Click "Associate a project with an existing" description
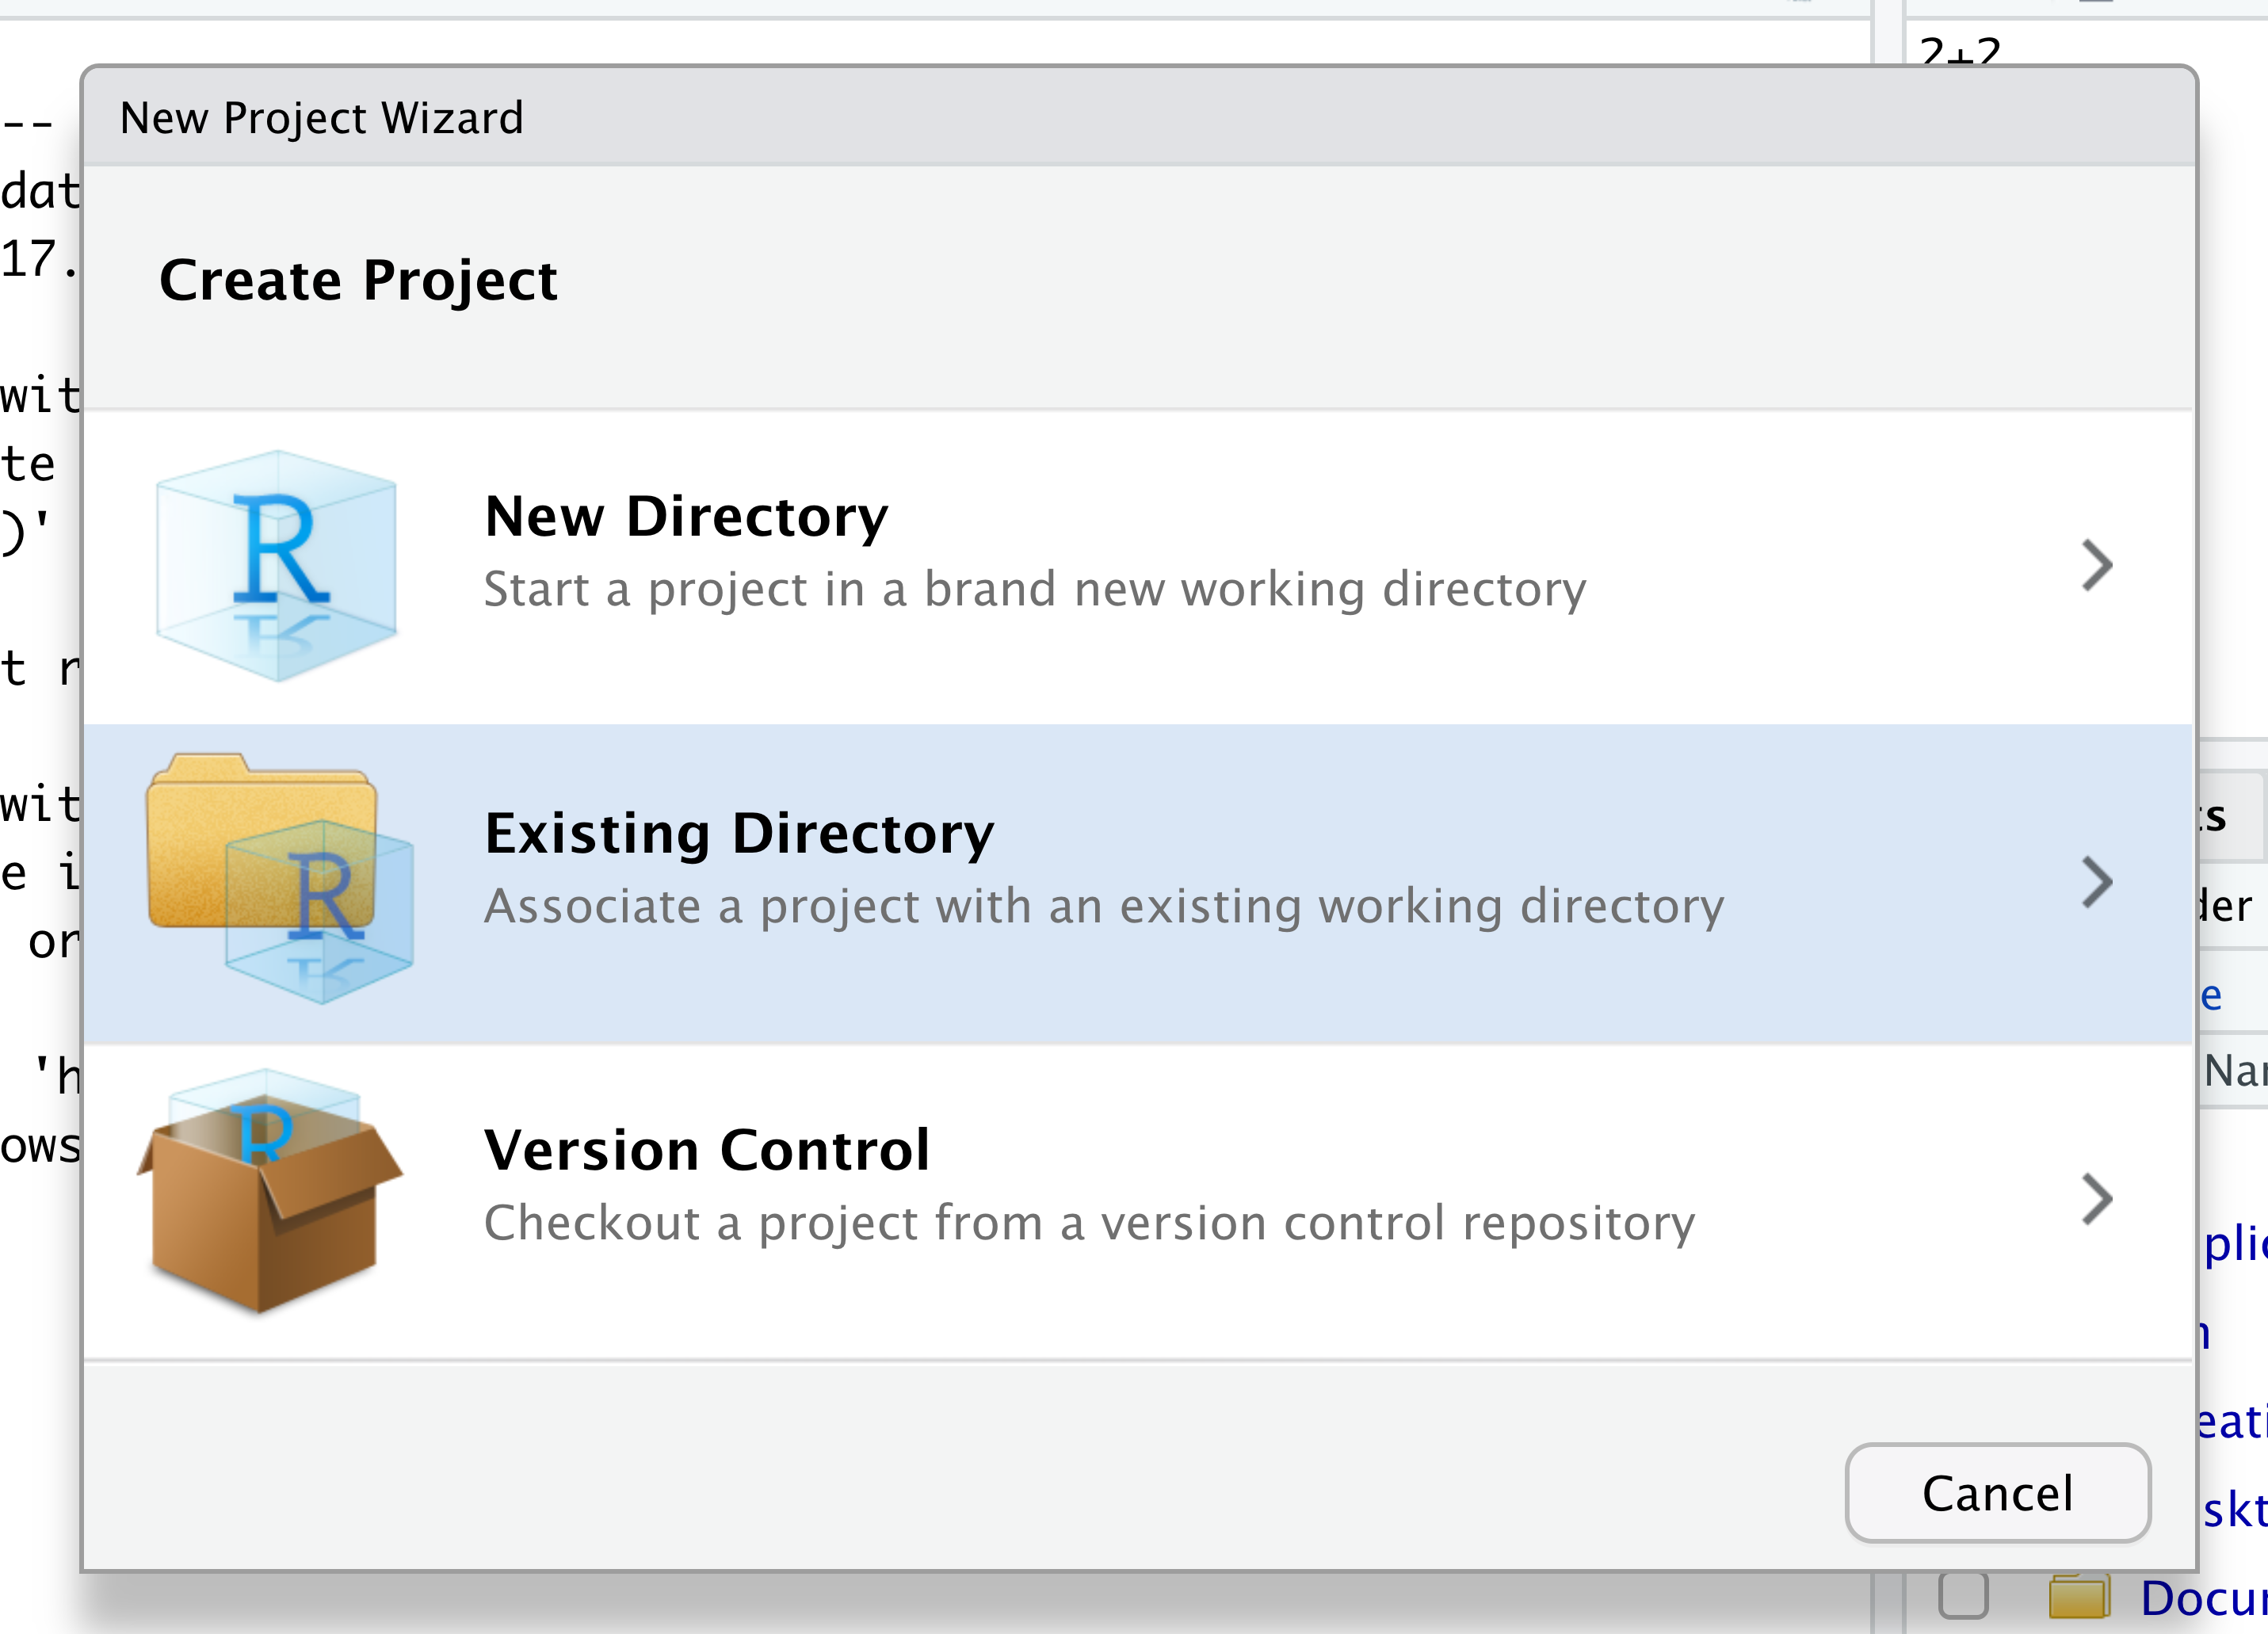Viewport: 2268px width, 1634px height. (x=1103, y=906)
